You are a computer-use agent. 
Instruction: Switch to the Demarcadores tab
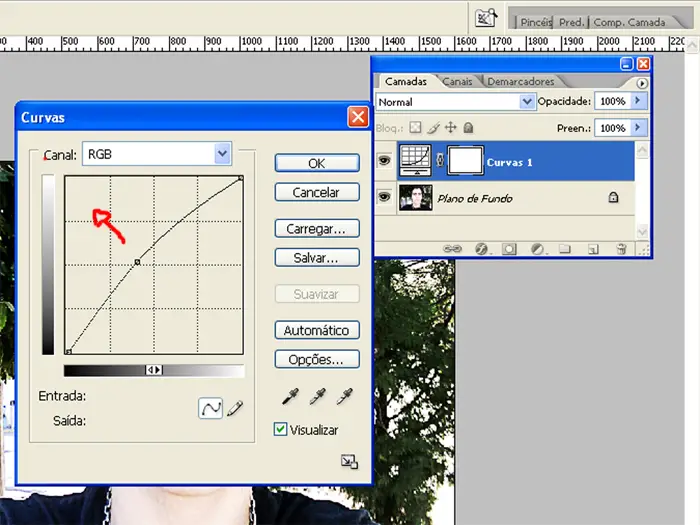(520, 82)
